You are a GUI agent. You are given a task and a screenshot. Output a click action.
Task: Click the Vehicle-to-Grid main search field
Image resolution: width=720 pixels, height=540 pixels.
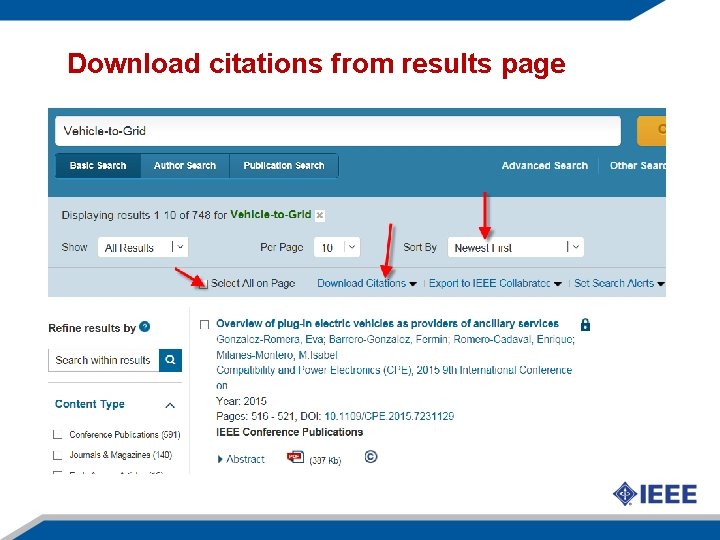[x=338, y=131]
